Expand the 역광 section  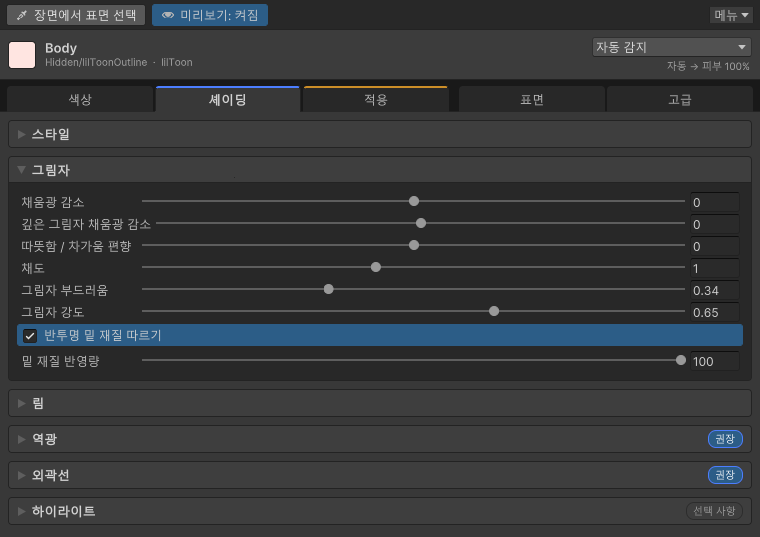380,439
